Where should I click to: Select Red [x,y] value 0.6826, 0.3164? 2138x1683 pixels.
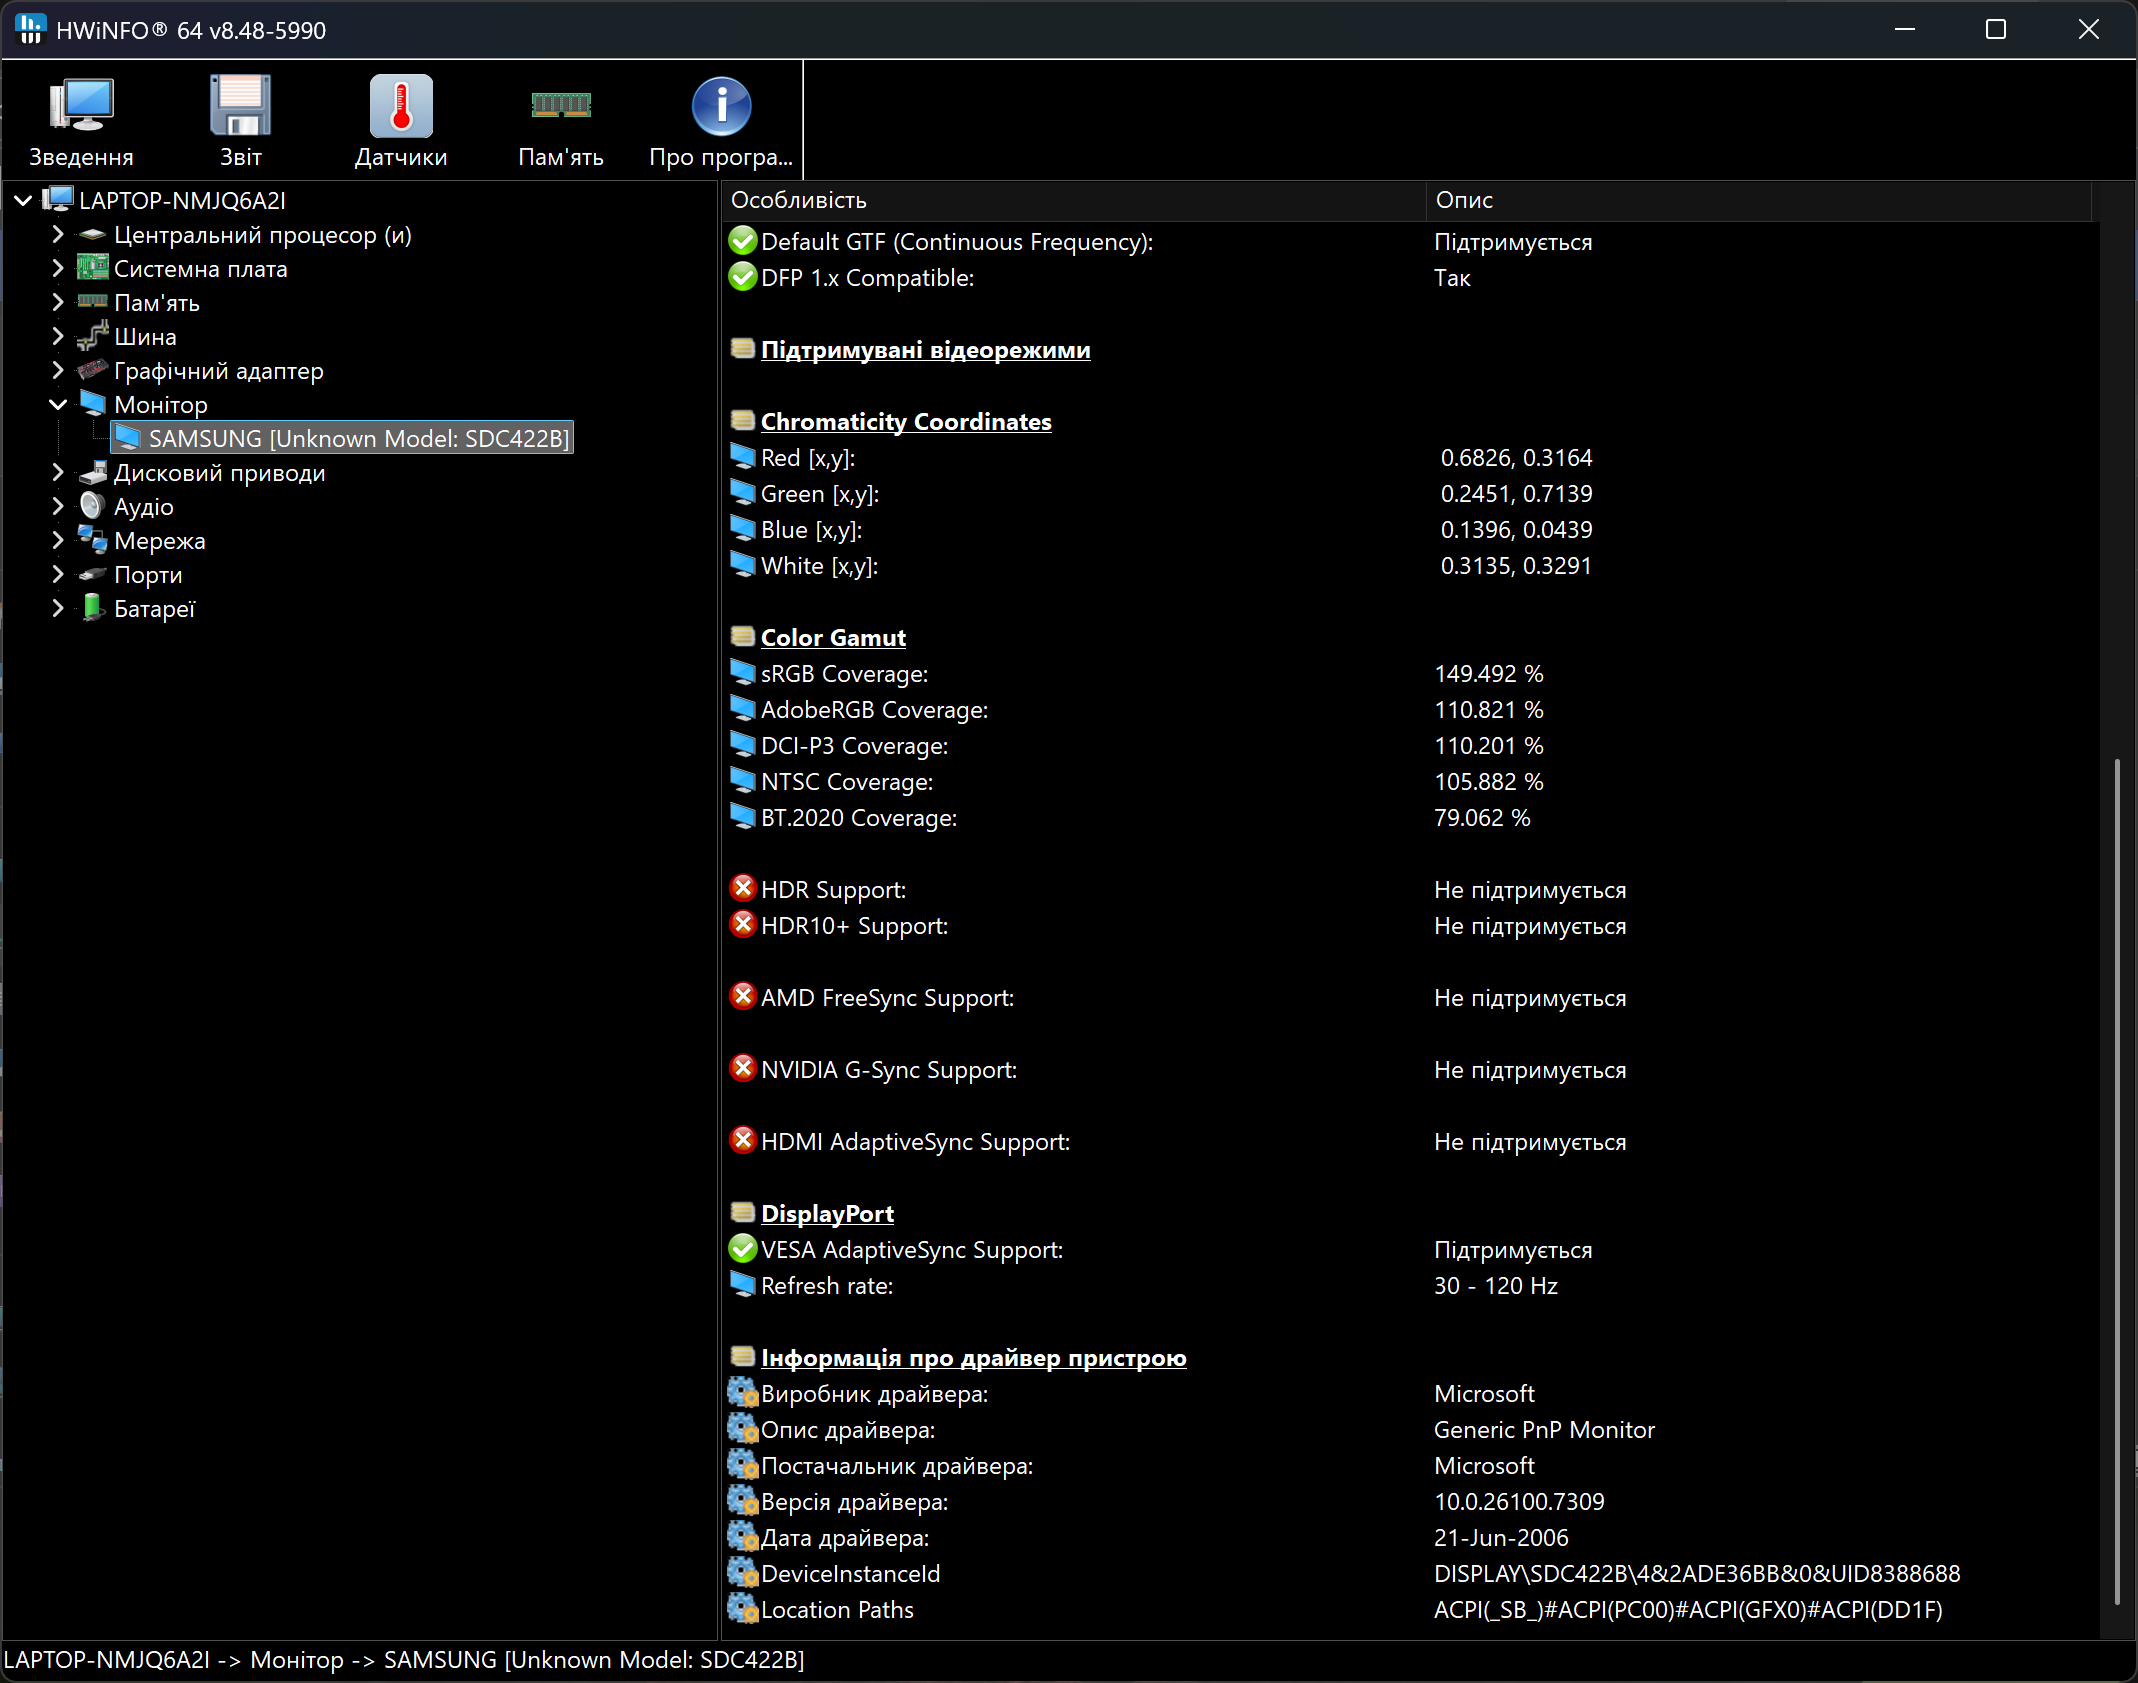pos(1516,458)
